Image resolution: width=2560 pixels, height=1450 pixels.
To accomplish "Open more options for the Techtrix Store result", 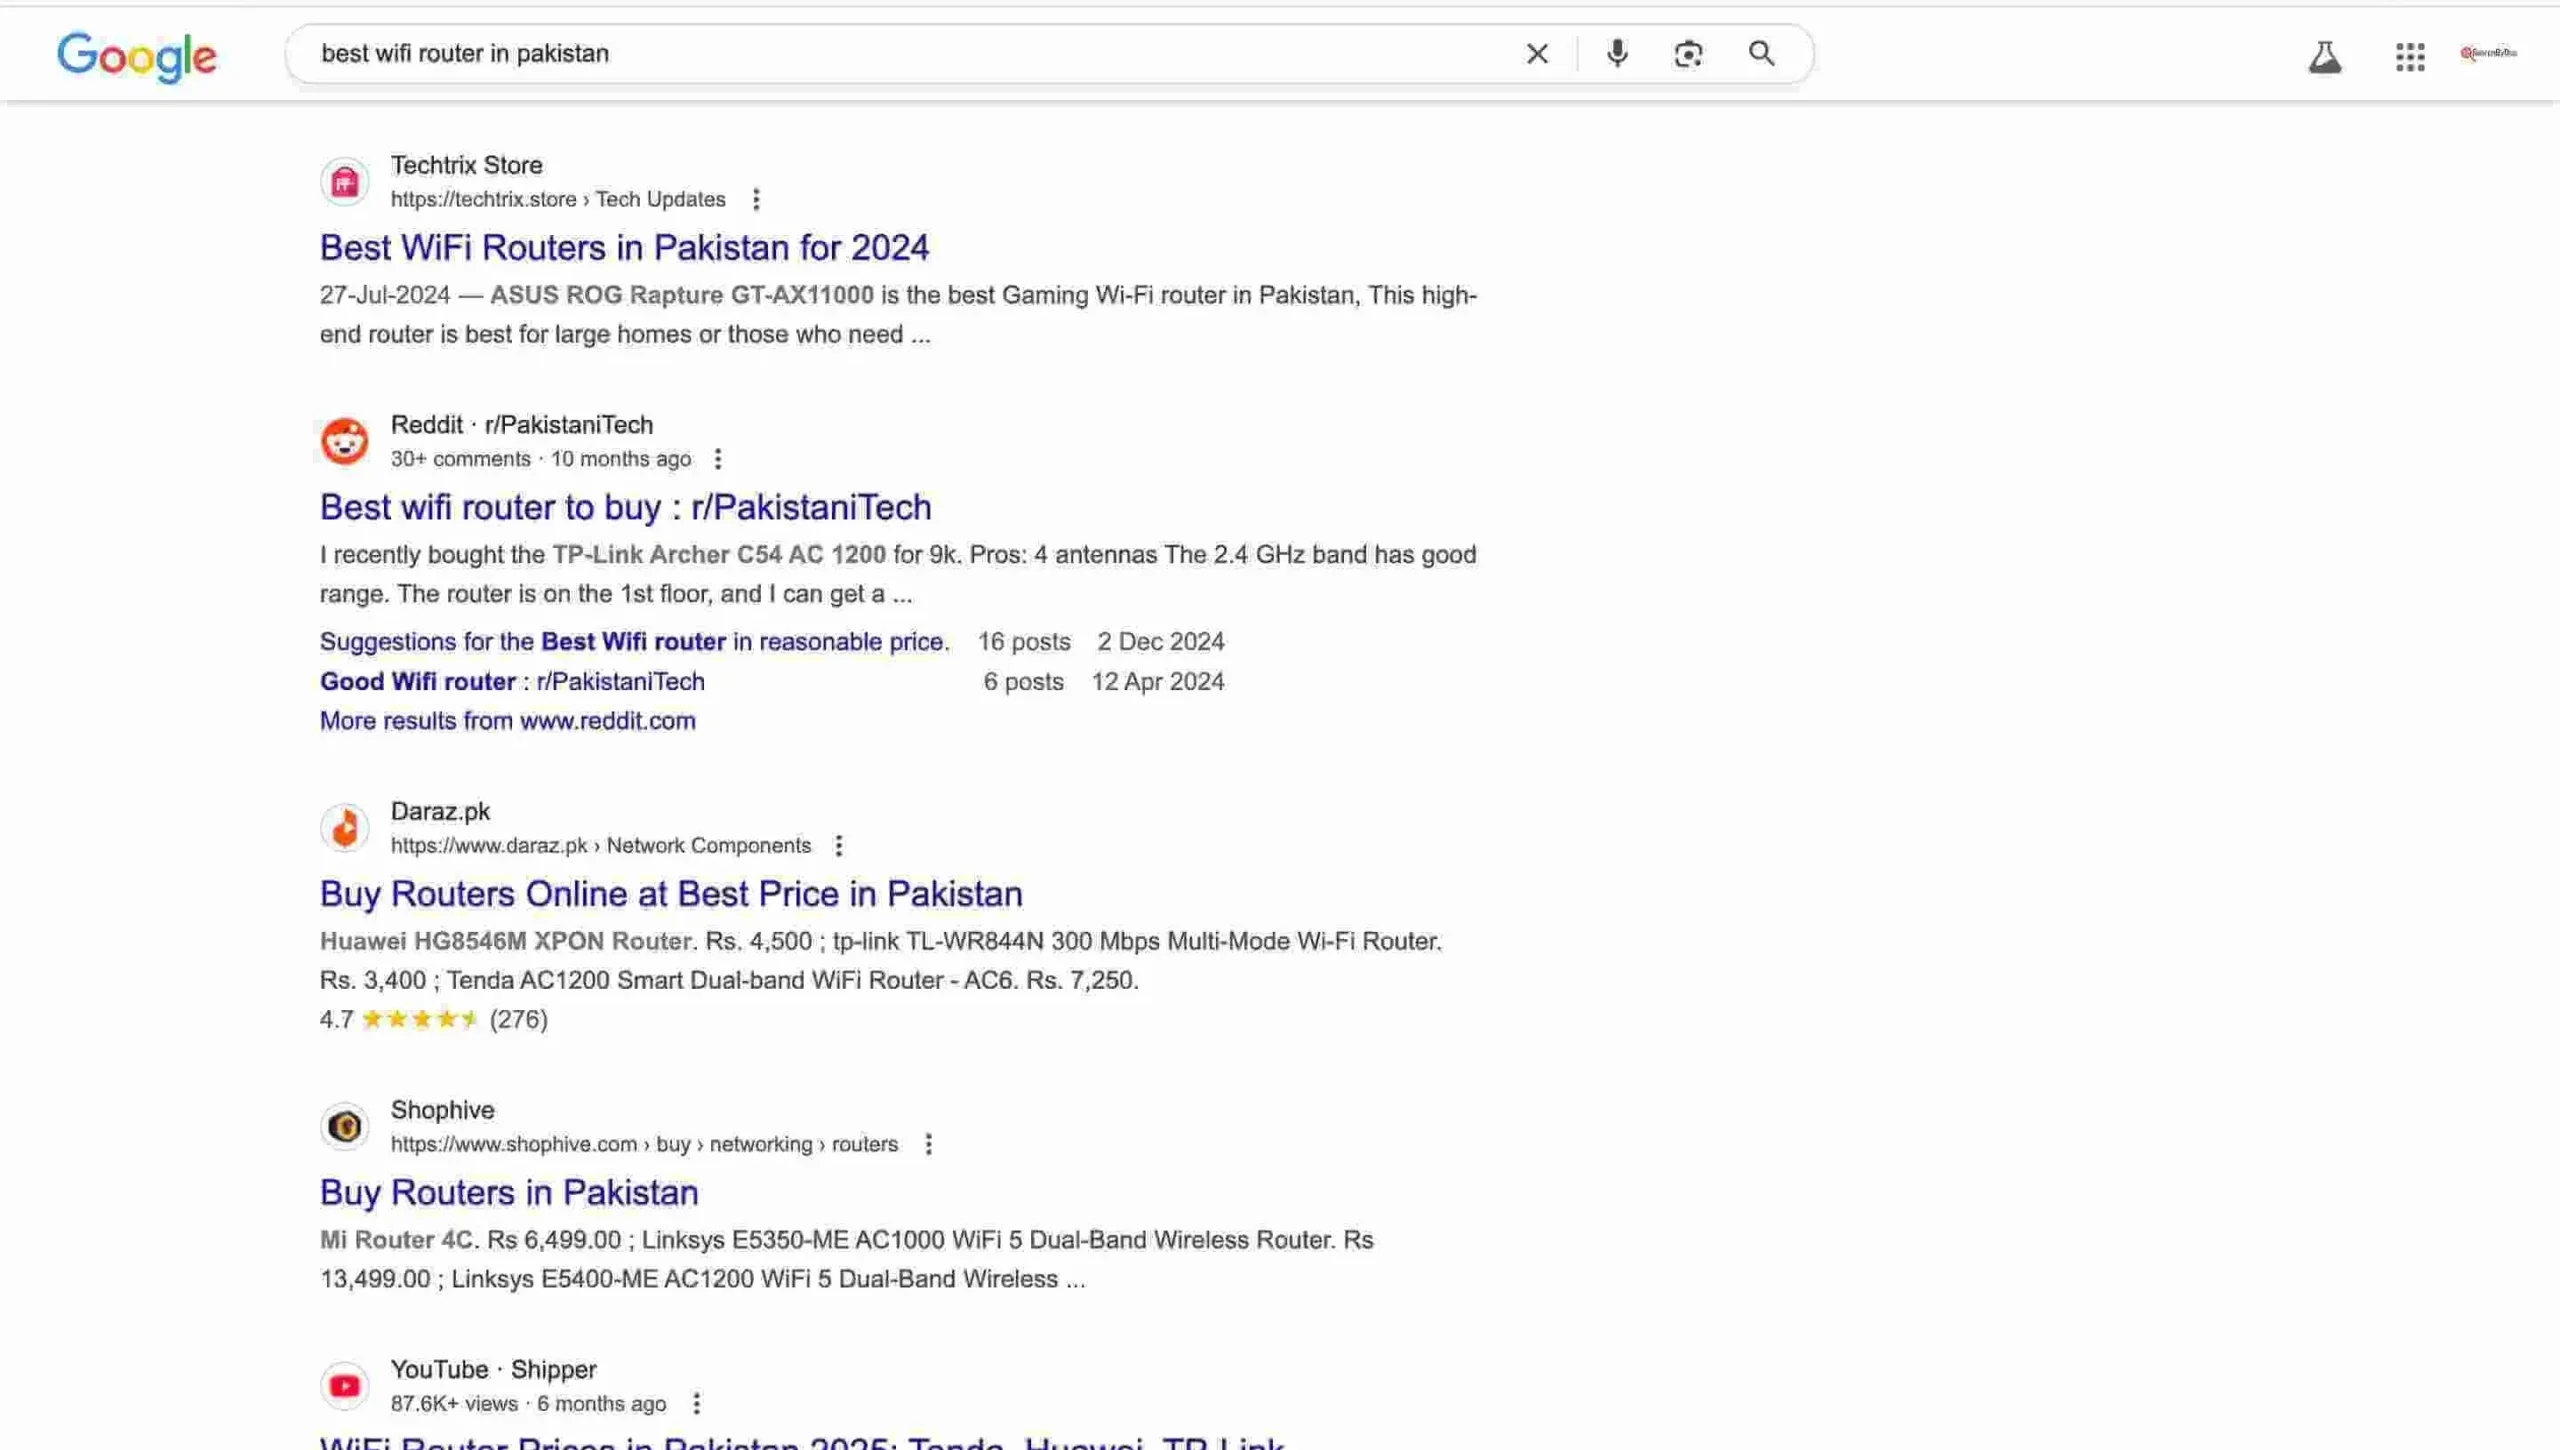I will [x=757, y=199].
